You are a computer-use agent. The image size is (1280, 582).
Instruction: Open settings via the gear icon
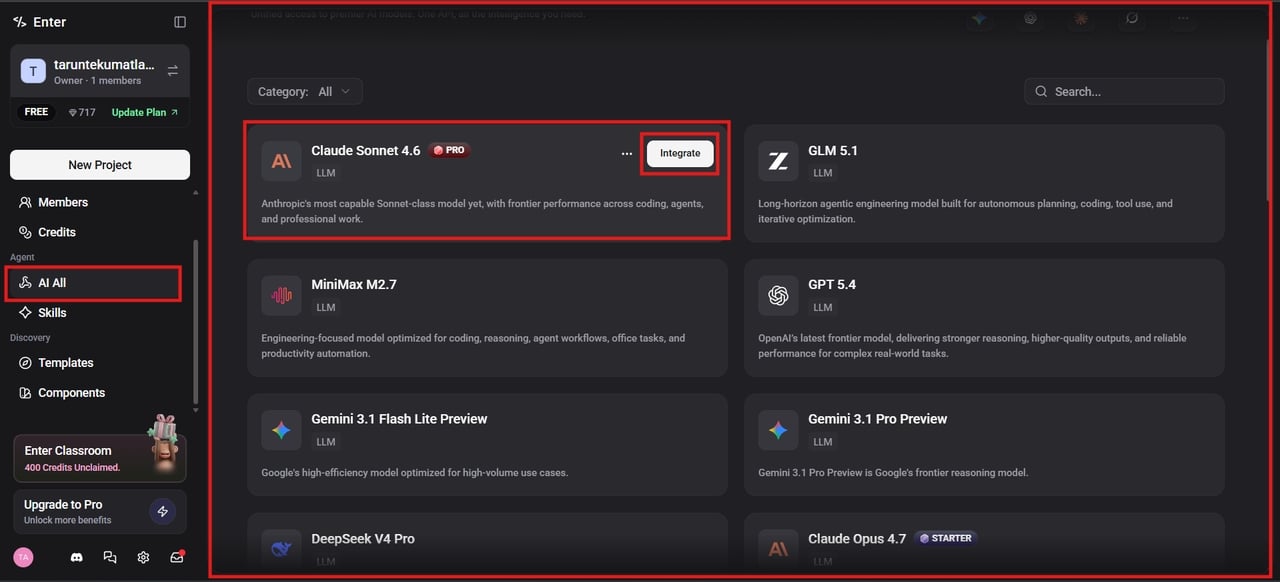pyautogui.click(x=144, y=557)
